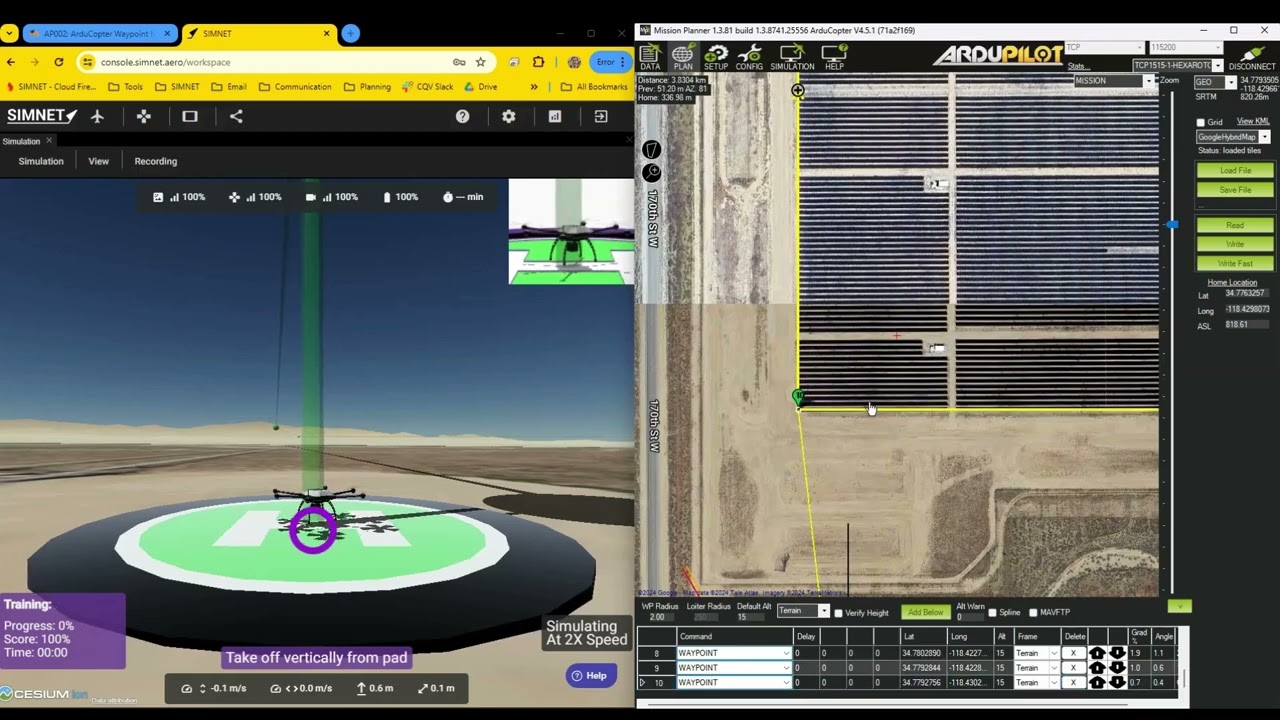Viewport: 1280px width, 720px height.
Task: Move waypoint 8 down with arrow
Action: [x=1117, y=653]
